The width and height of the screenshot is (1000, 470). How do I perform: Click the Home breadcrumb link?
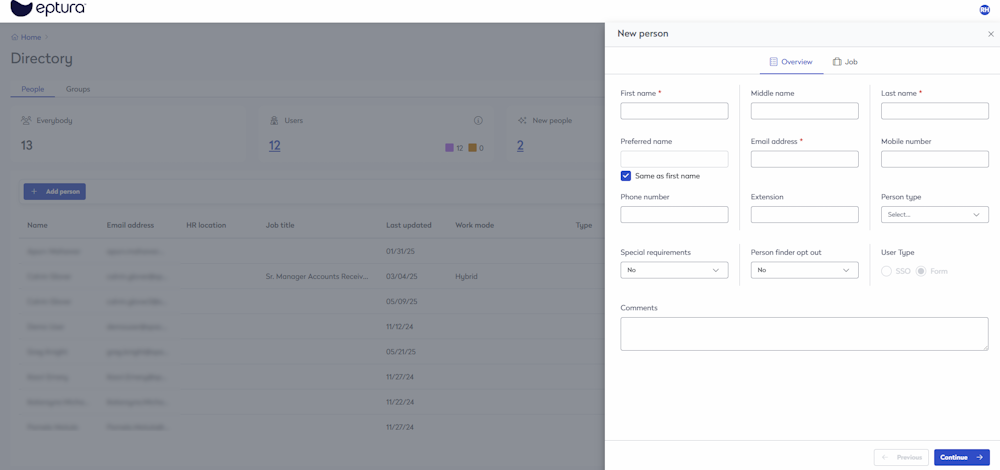point(31,38)
